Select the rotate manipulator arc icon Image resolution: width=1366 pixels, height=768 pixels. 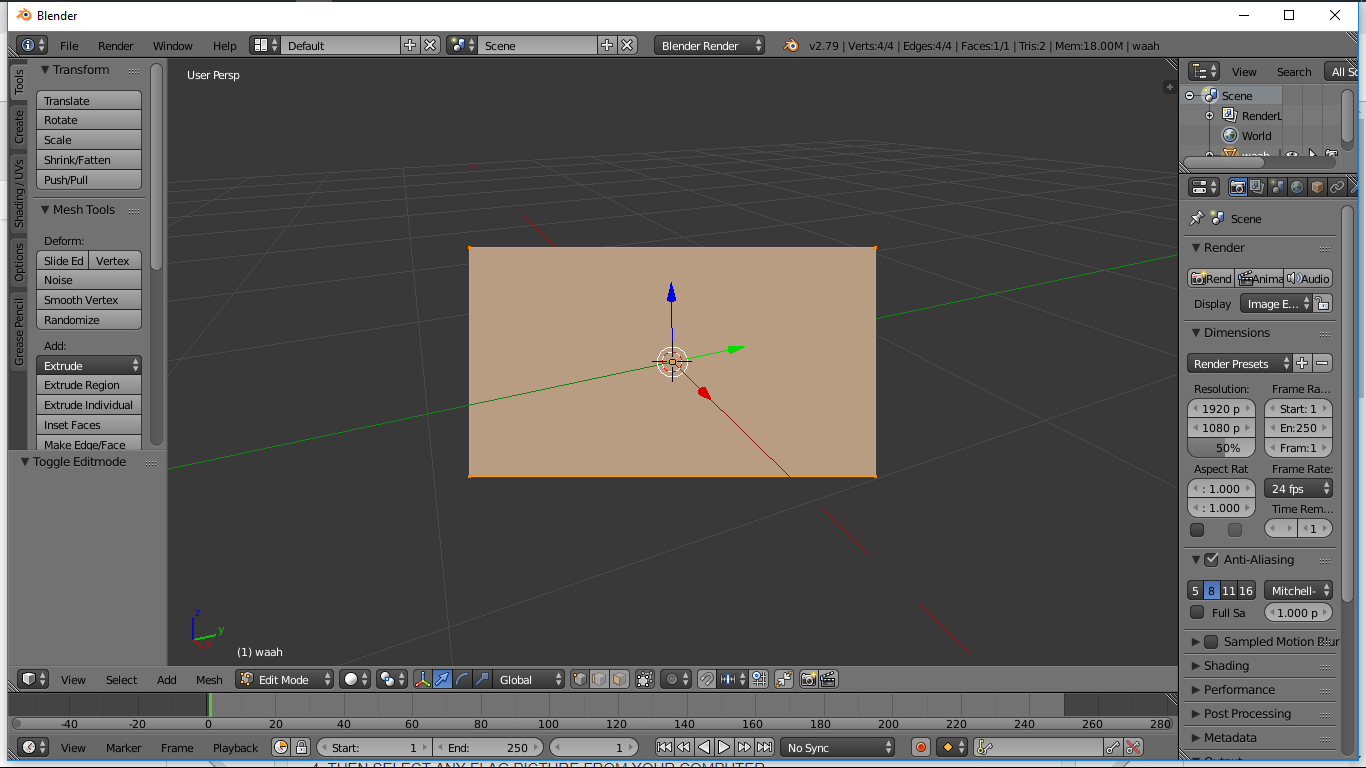coord(462,679)
